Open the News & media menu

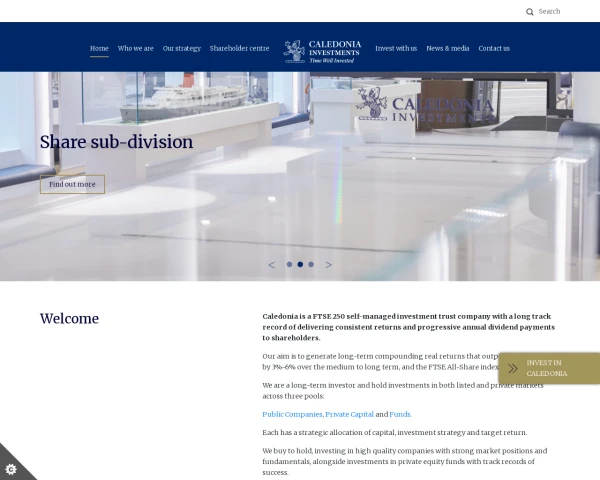448,49
